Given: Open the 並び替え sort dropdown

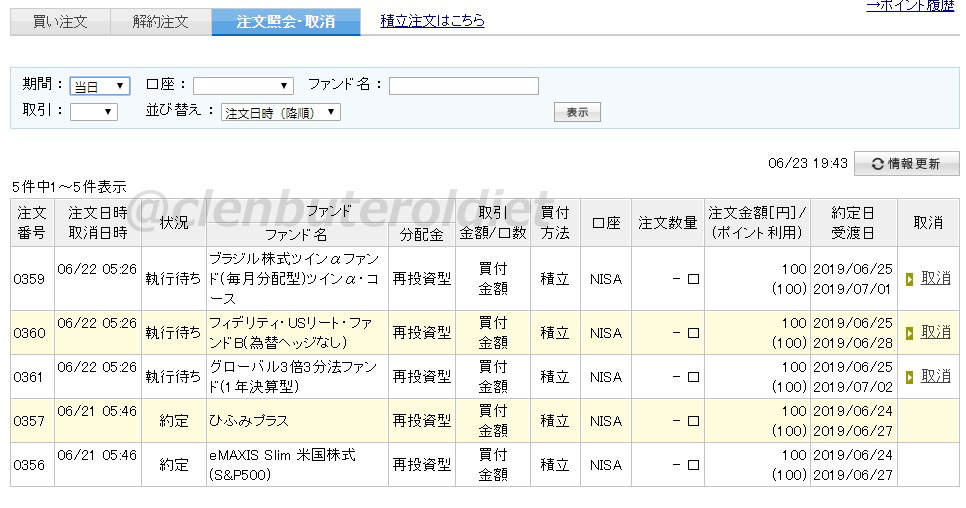Looking at the screenshot, I should tap(280, 113).
